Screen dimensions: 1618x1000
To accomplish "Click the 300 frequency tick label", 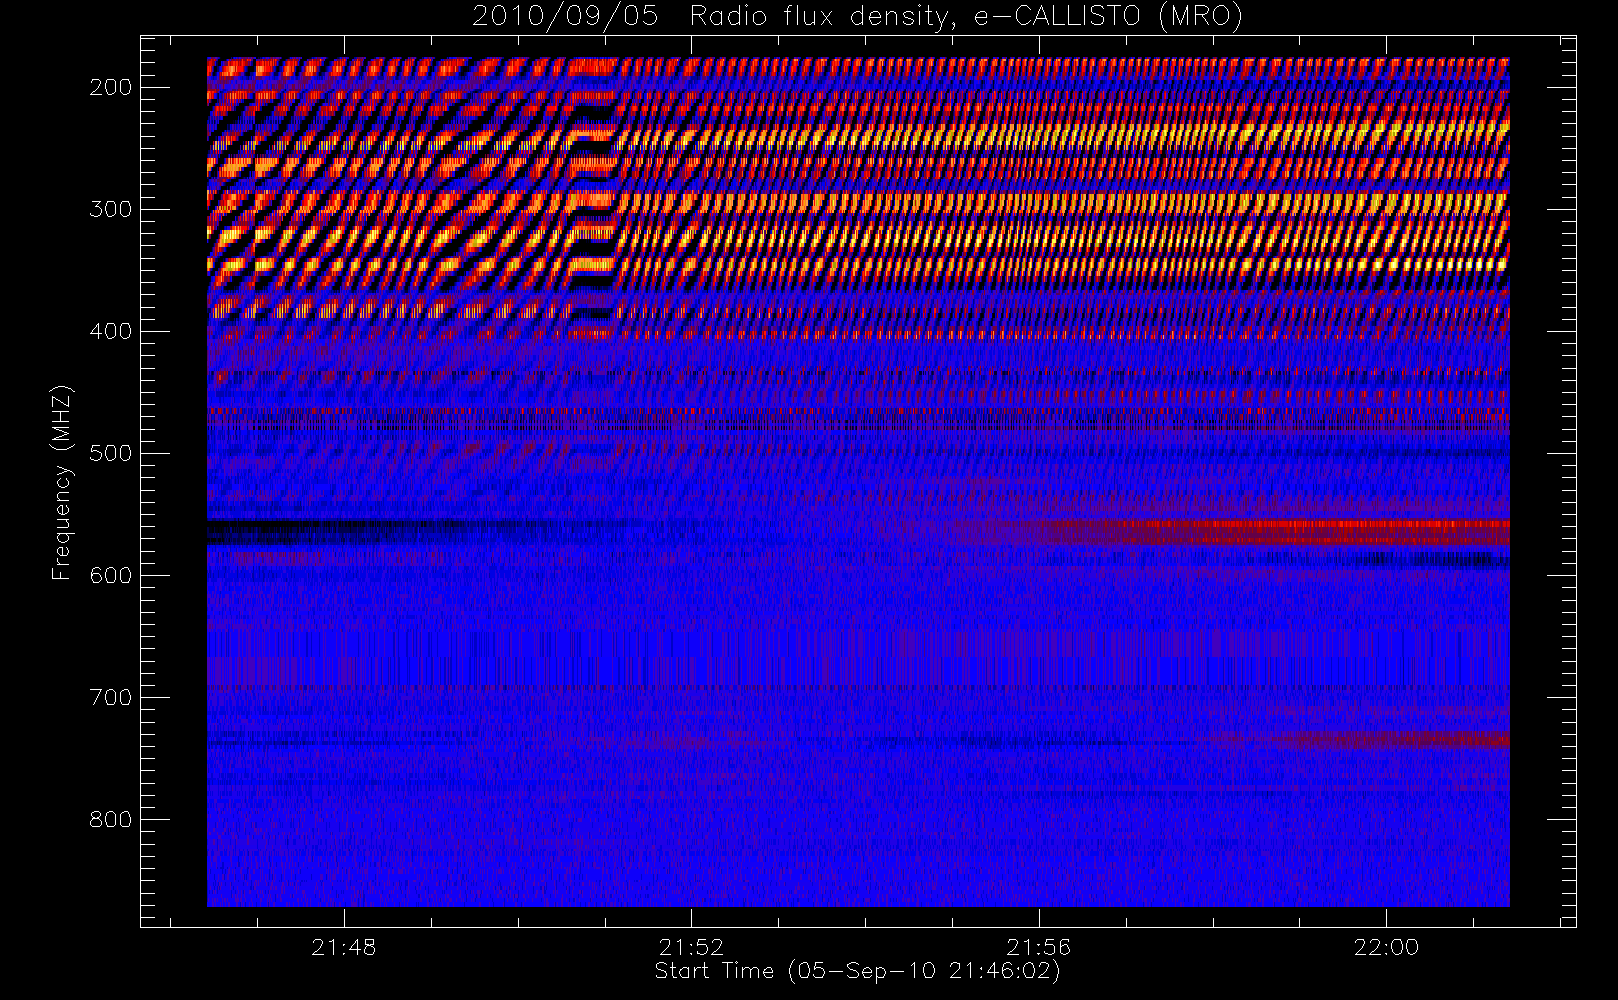I will pos(110,209).
